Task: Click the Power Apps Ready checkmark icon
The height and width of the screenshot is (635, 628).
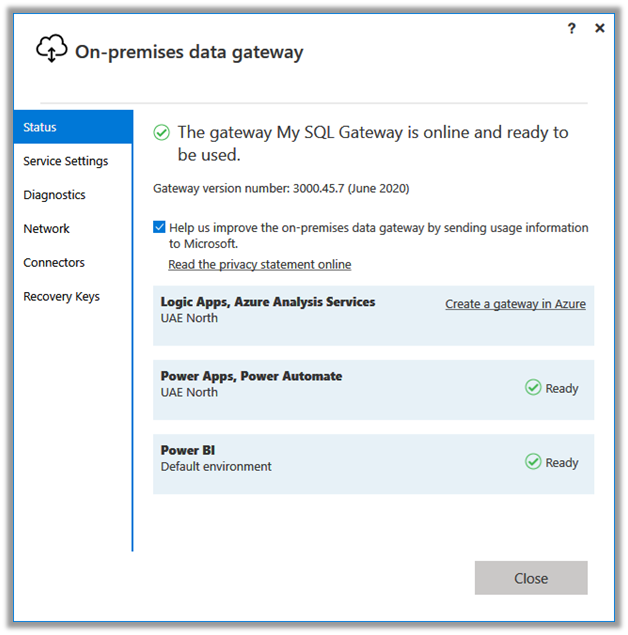Action: pos(533,388)
